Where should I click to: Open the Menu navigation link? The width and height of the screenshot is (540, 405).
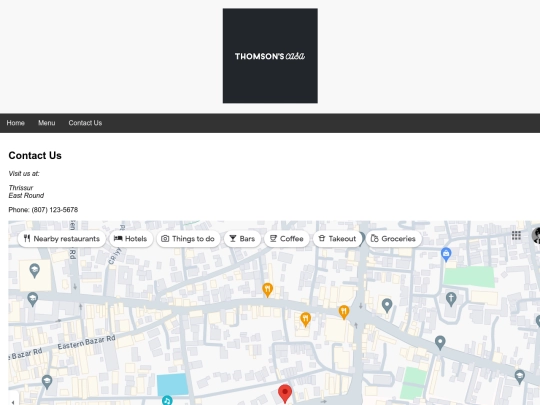(46, 123)
